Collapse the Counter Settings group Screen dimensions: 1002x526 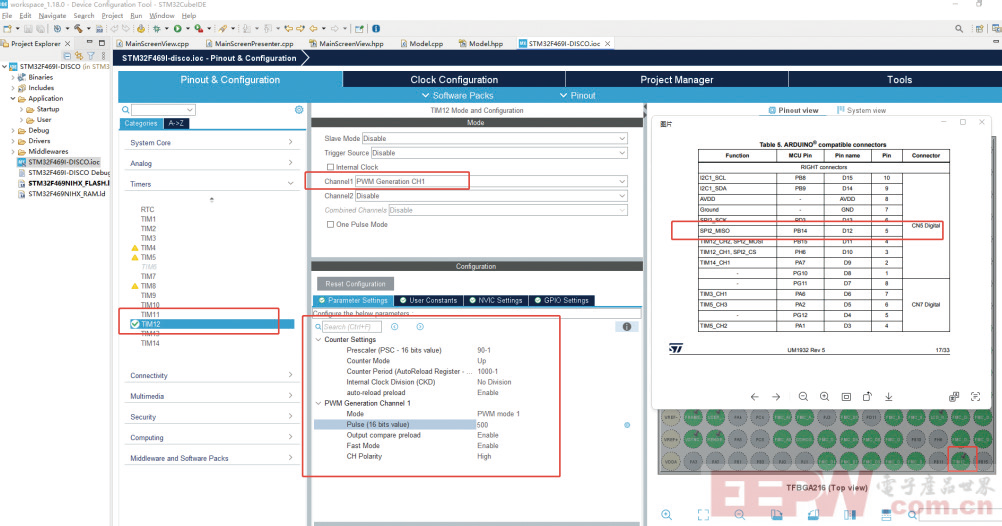318,339
